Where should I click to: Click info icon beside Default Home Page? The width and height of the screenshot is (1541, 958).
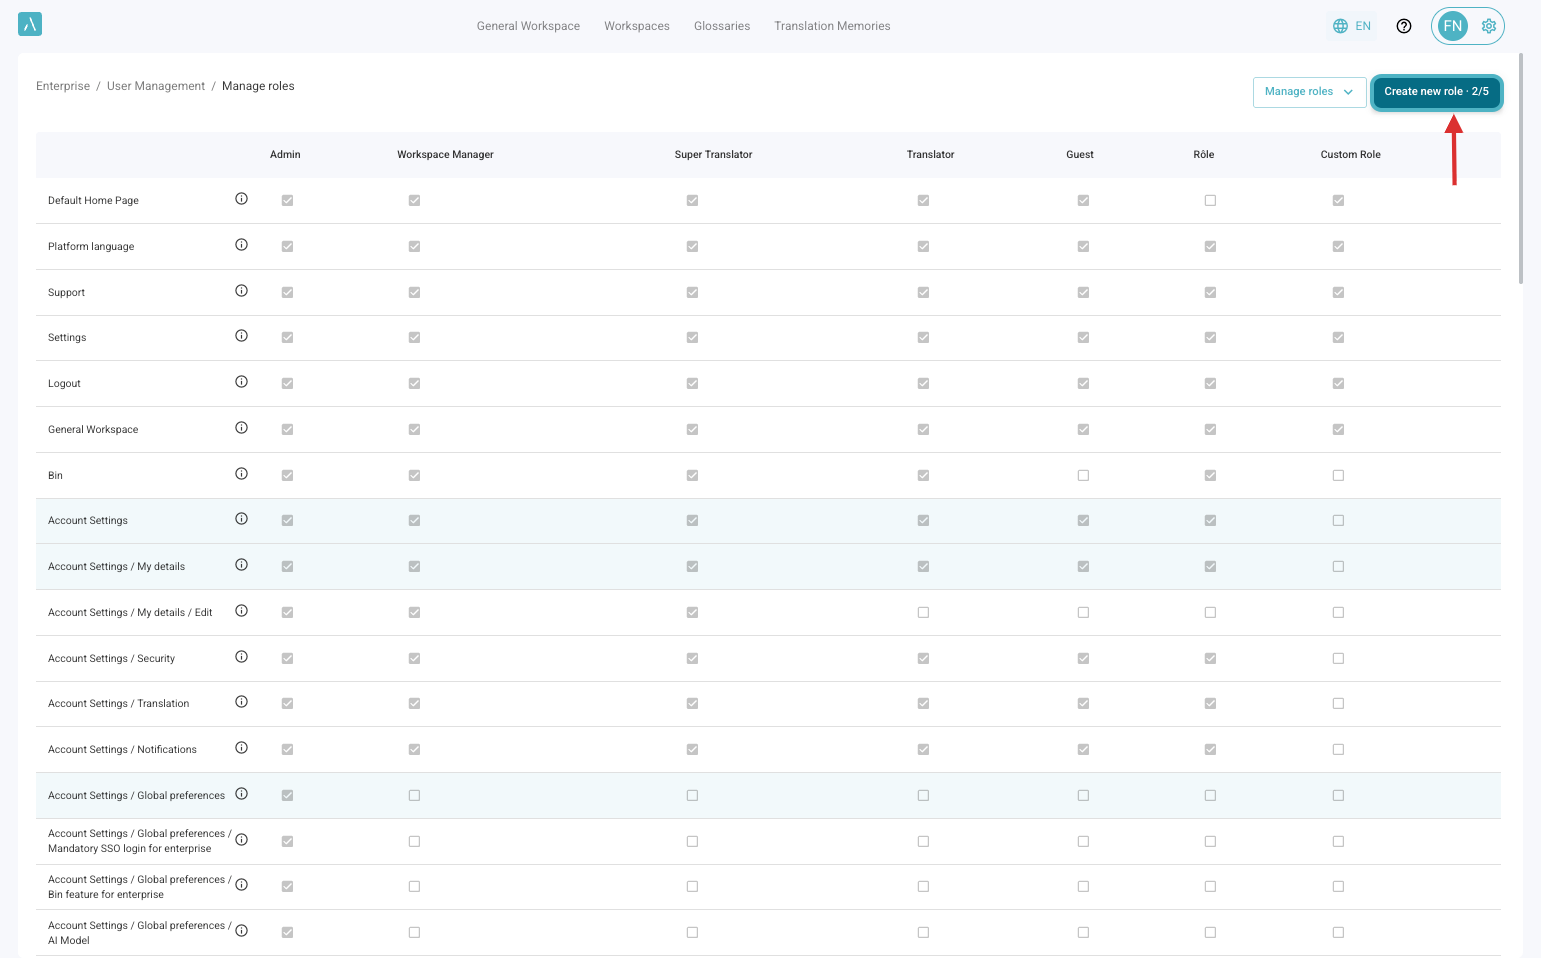click(241, 199)
